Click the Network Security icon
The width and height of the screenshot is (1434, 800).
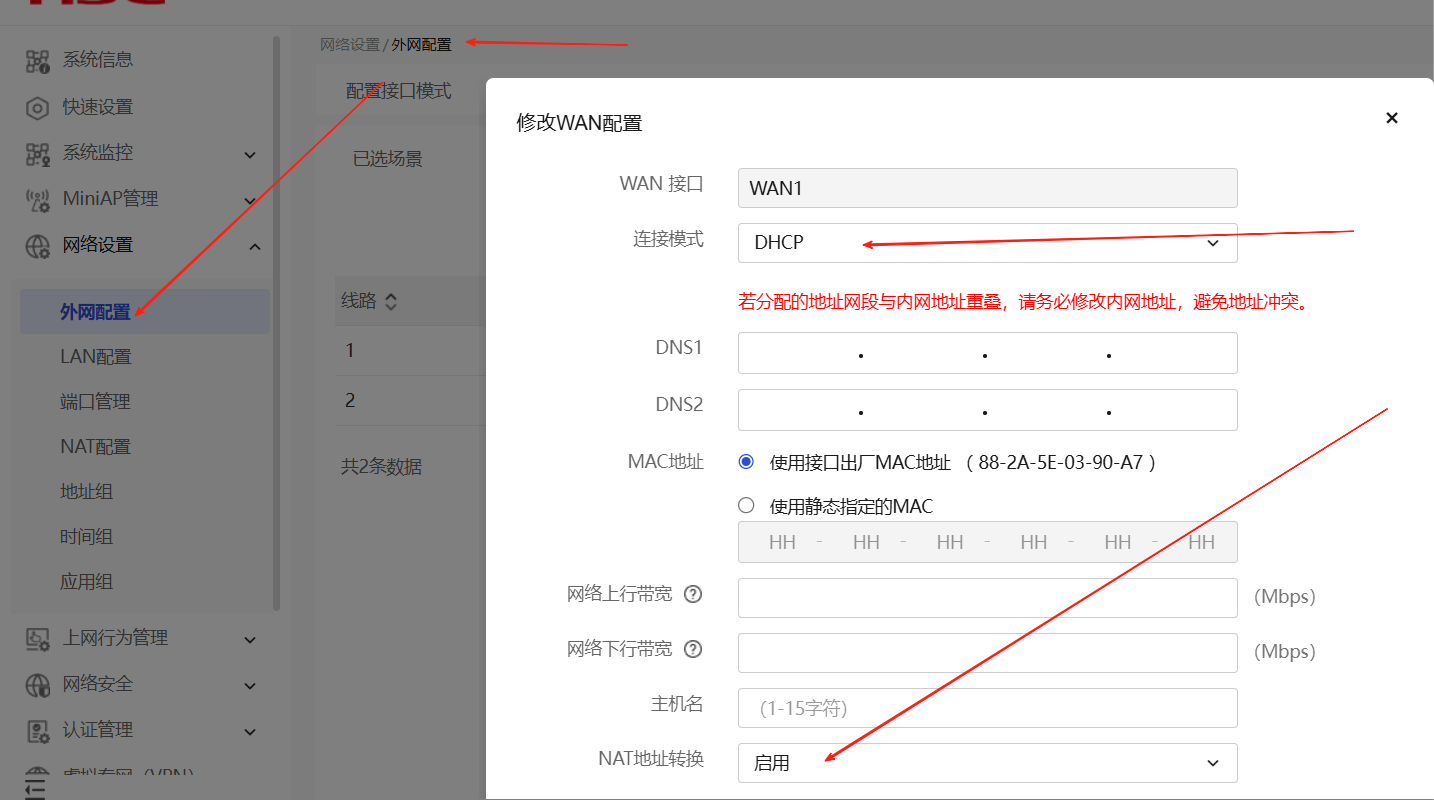37,684
